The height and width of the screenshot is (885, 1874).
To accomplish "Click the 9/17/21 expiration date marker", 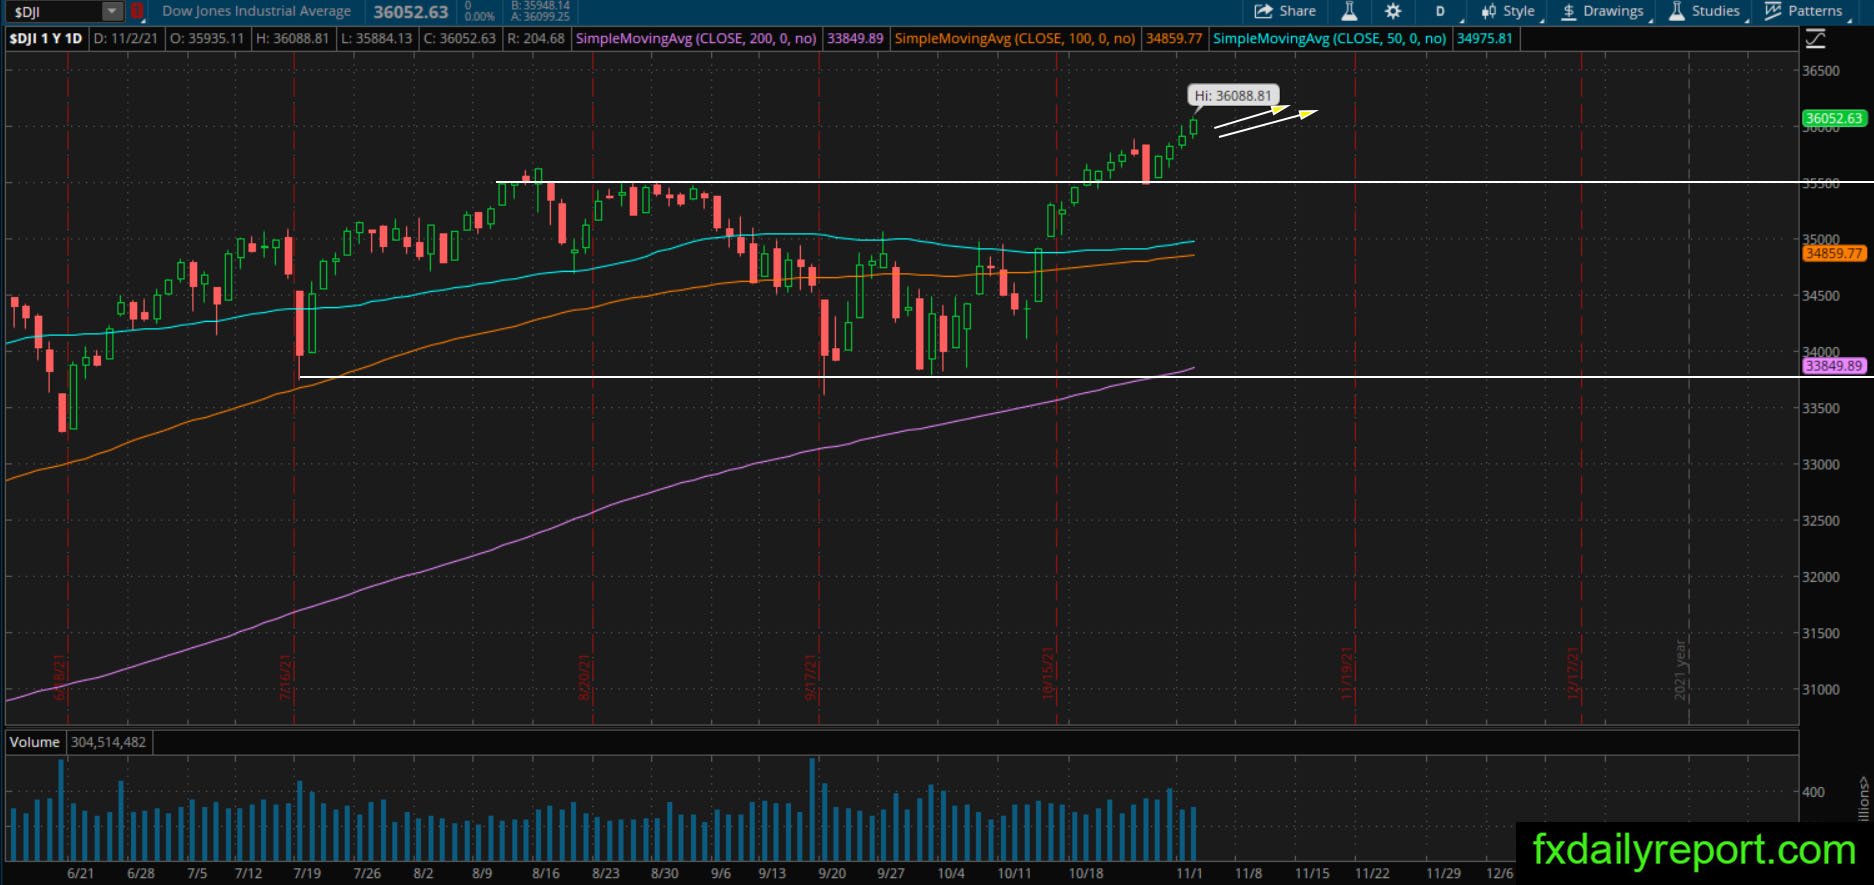I will [811, 677].
